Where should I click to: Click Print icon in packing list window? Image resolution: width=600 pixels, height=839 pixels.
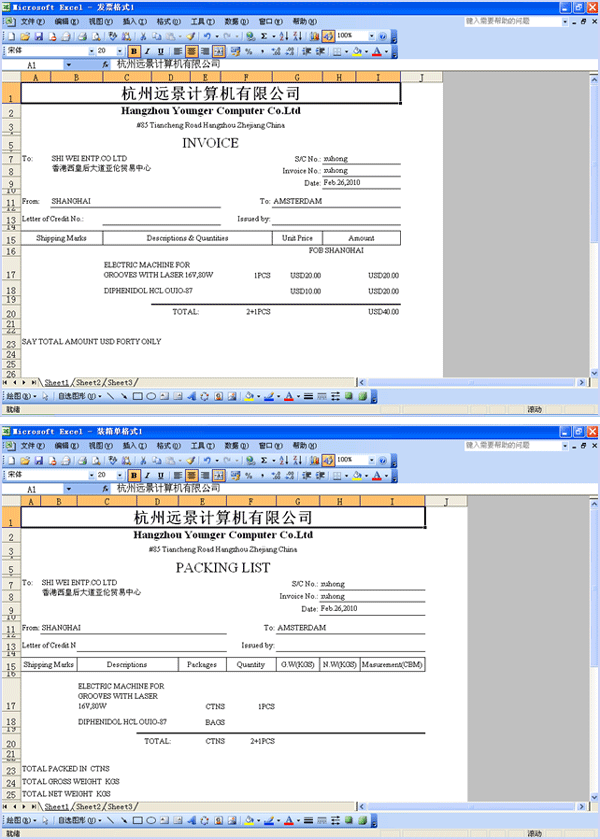point(82,460)
